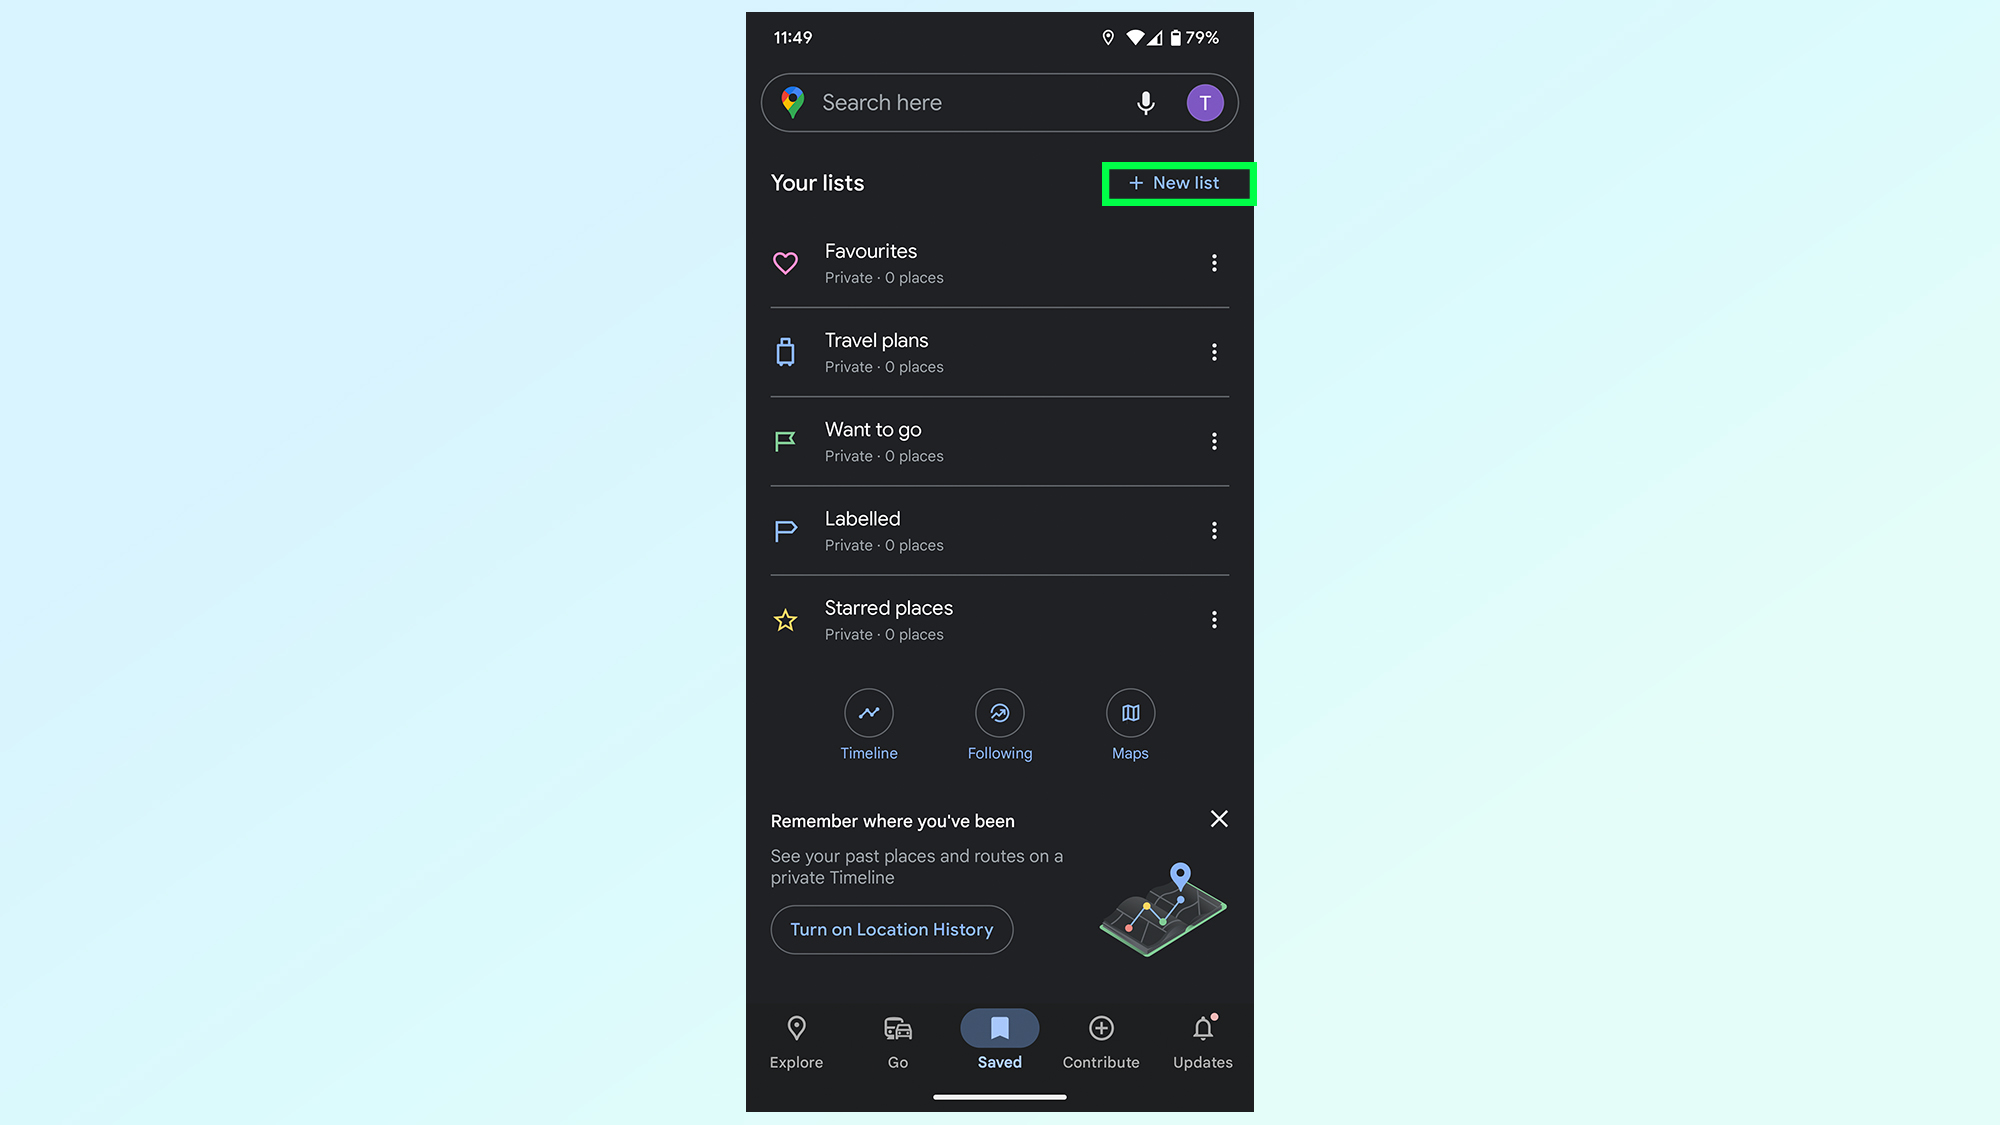
Task: Tap three-dot menu for Favourites
Action: [x=1213, y=262]
